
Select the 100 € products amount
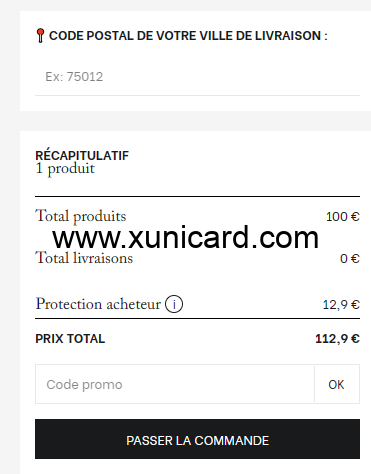tap(343, 217)
